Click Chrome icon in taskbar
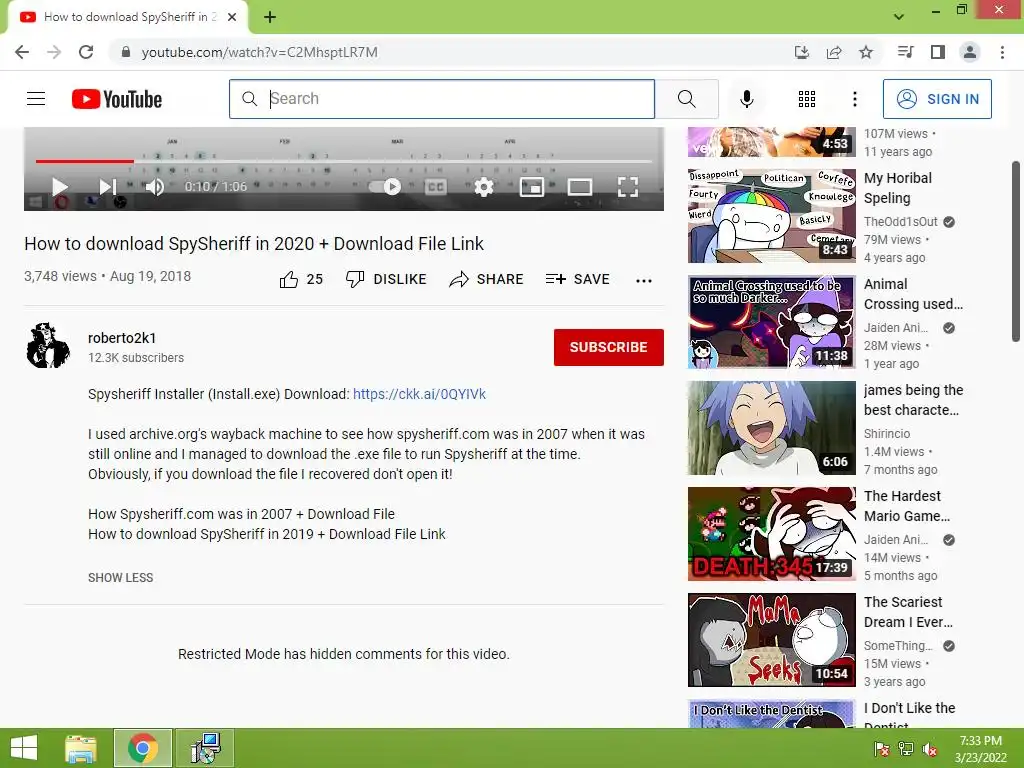 click(143, 748)
